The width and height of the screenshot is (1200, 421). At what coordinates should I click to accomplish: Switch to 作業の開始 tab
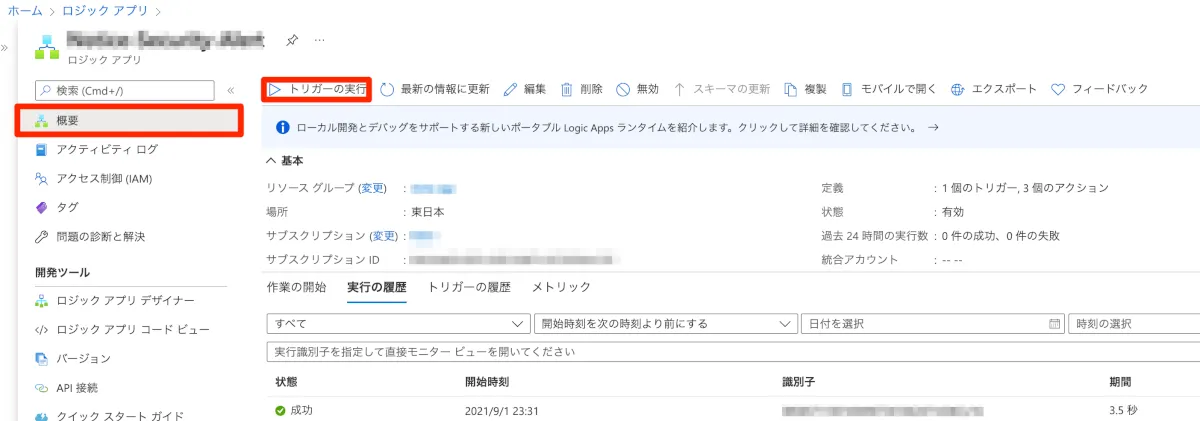tap(296, 287)
